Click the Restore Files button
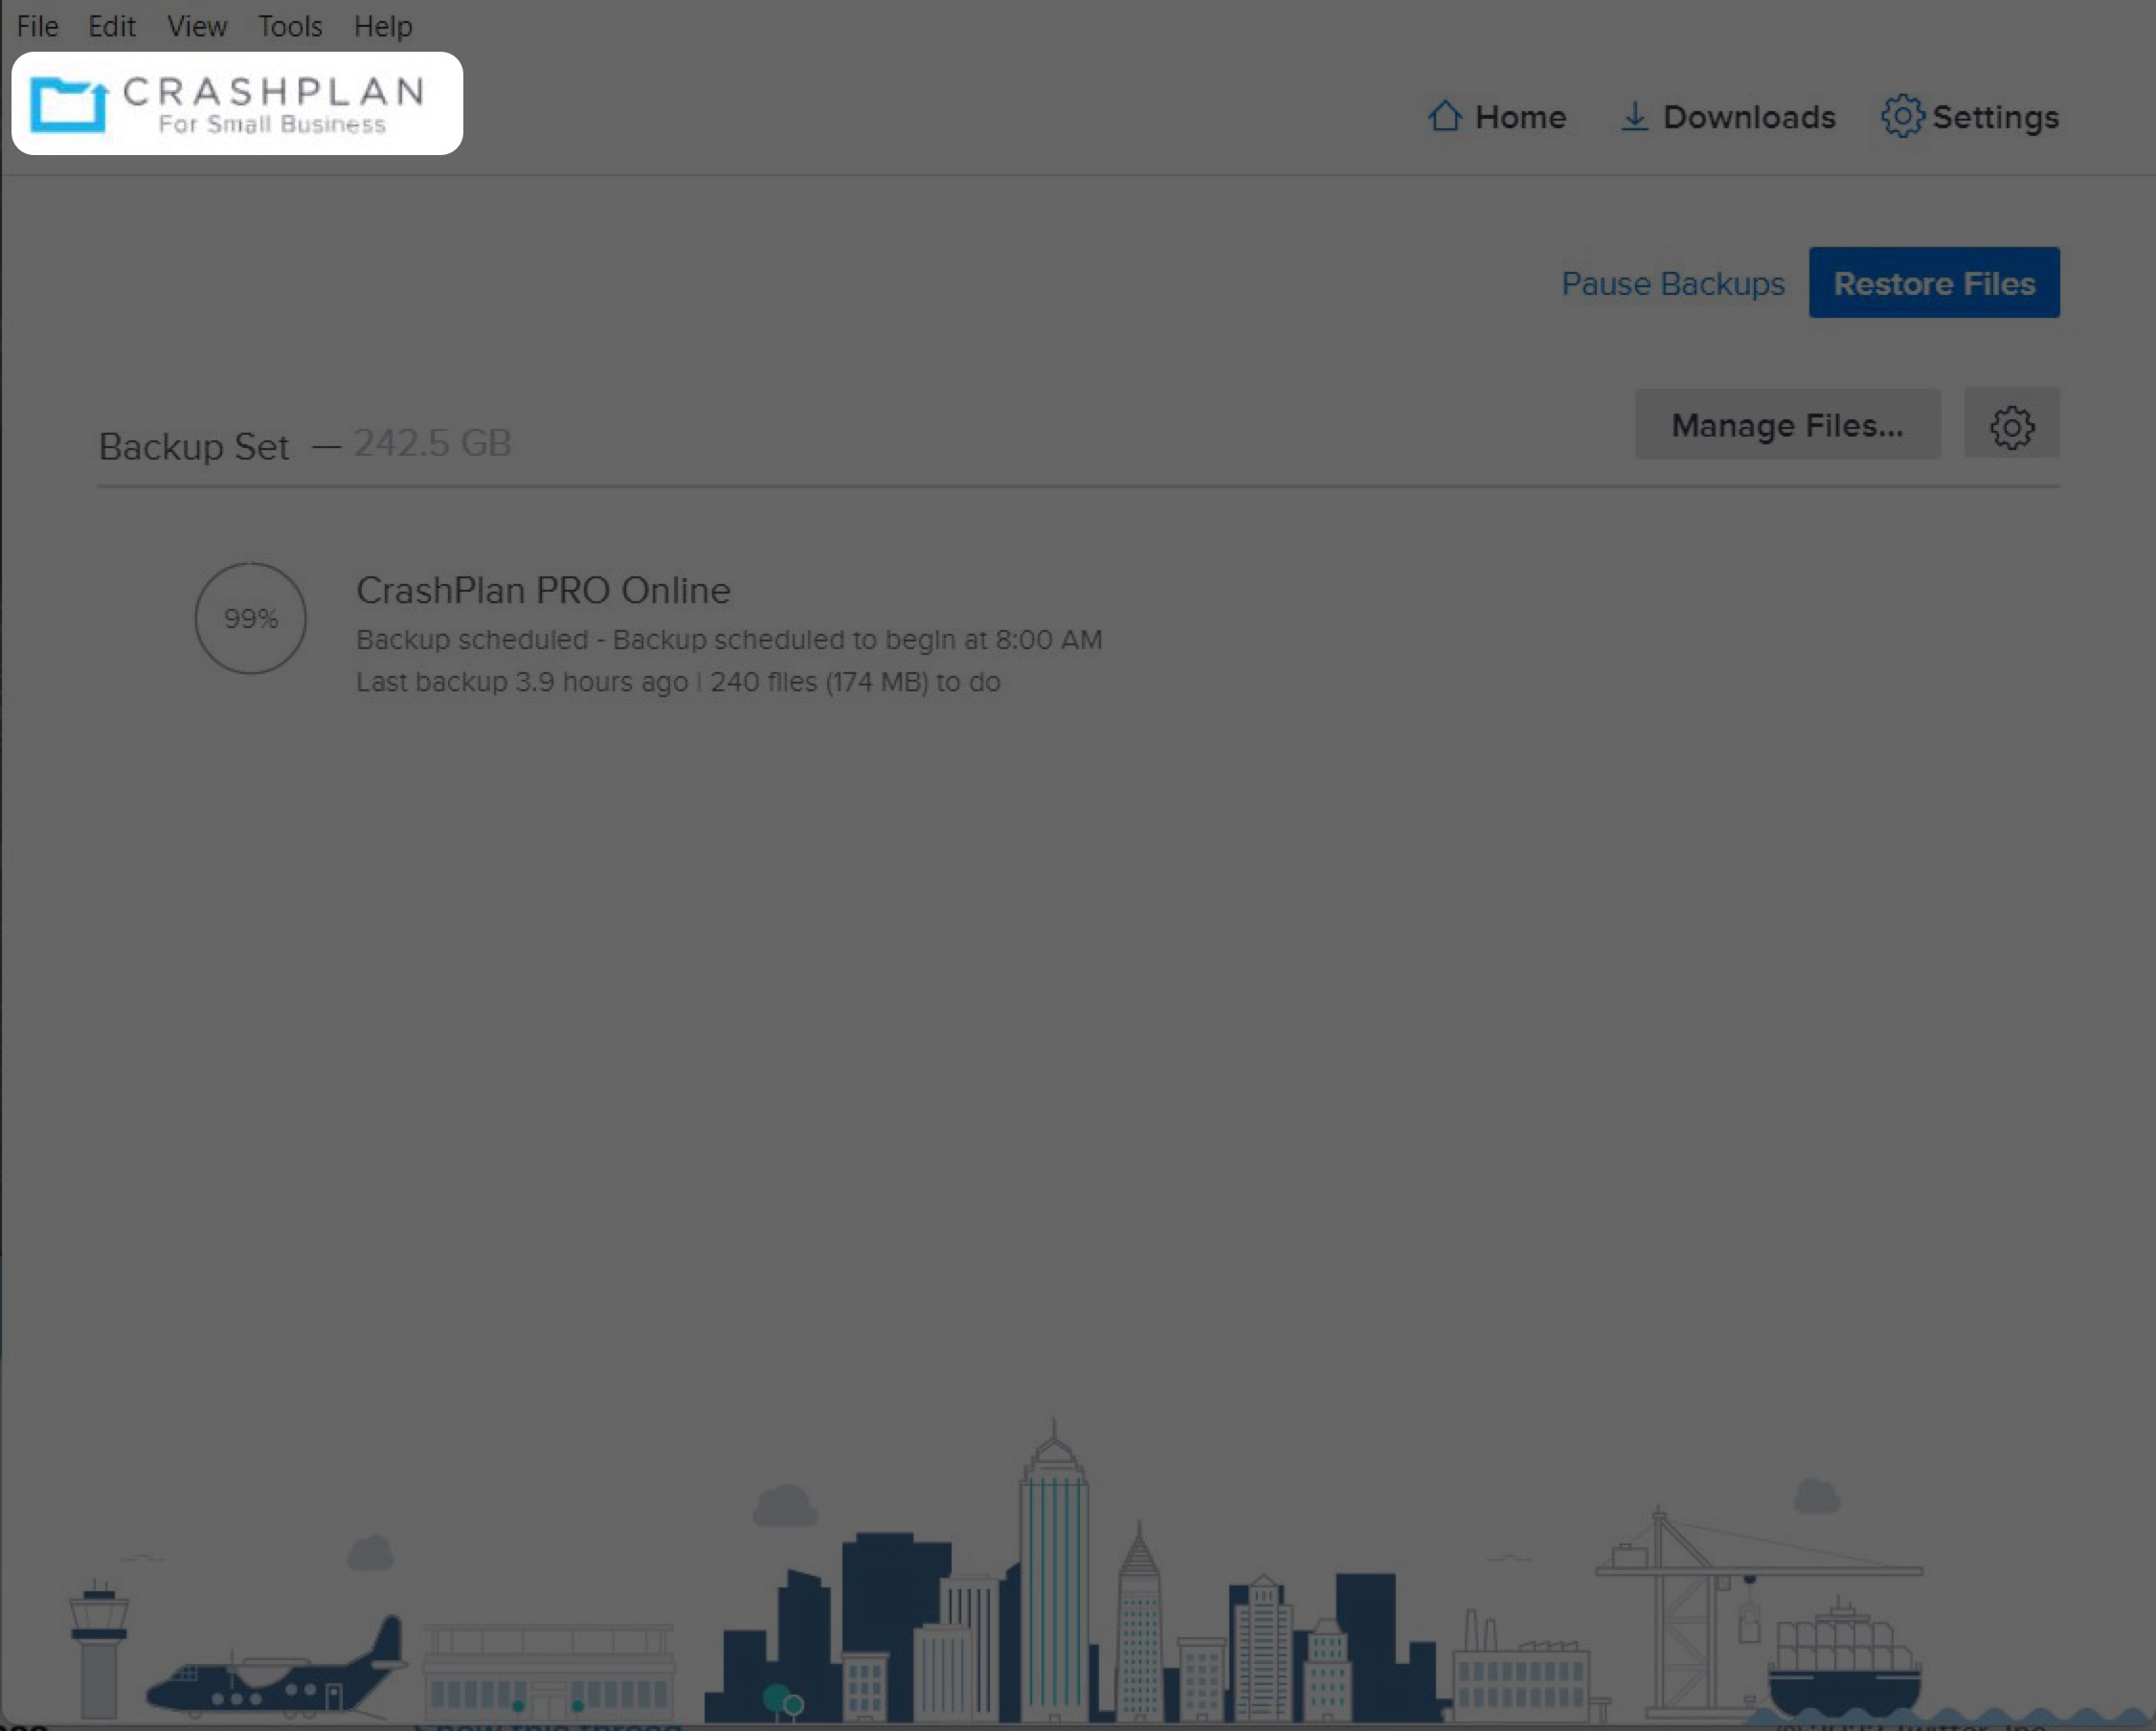The height and width of the screenshot is (1731, 2156). click(x=1934, y=283)
